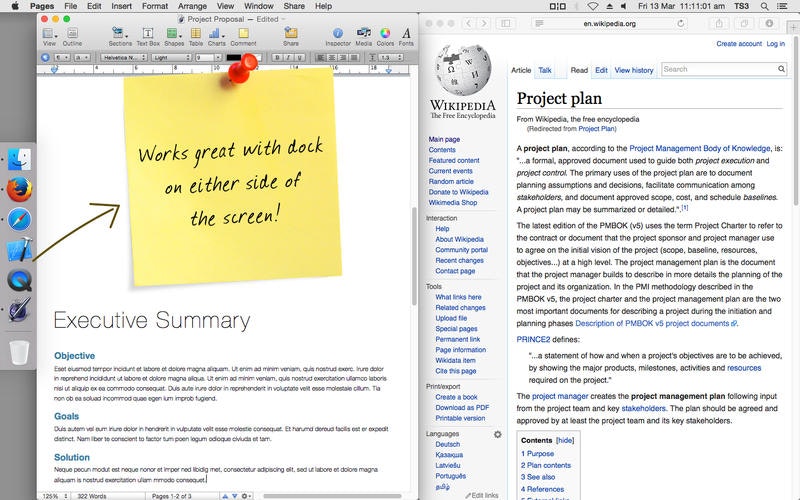Open the View history tab on Wikipedia

(x=634, y=70)
